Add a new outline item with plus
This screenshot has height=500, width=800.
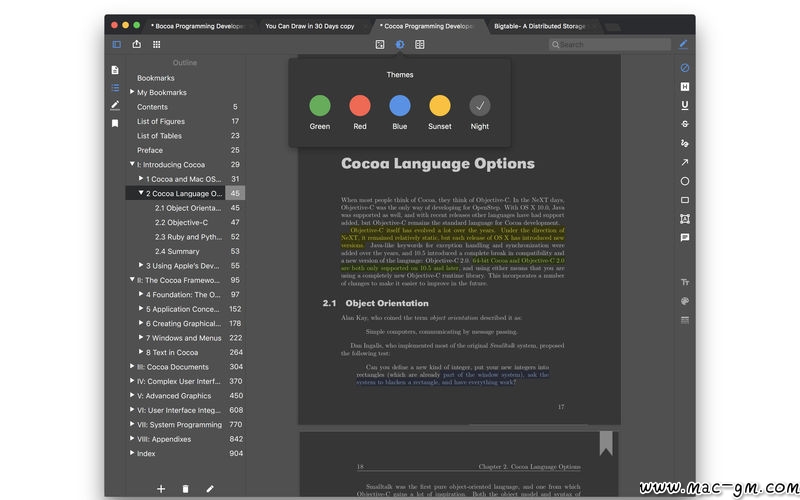point(161,489)
